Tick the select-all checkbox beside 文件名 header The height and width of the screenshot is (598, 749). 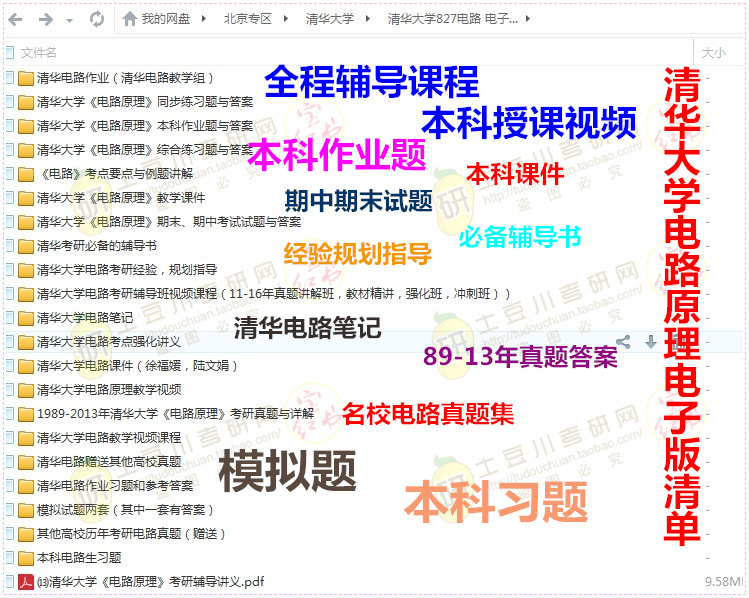(x=8, y=52)
